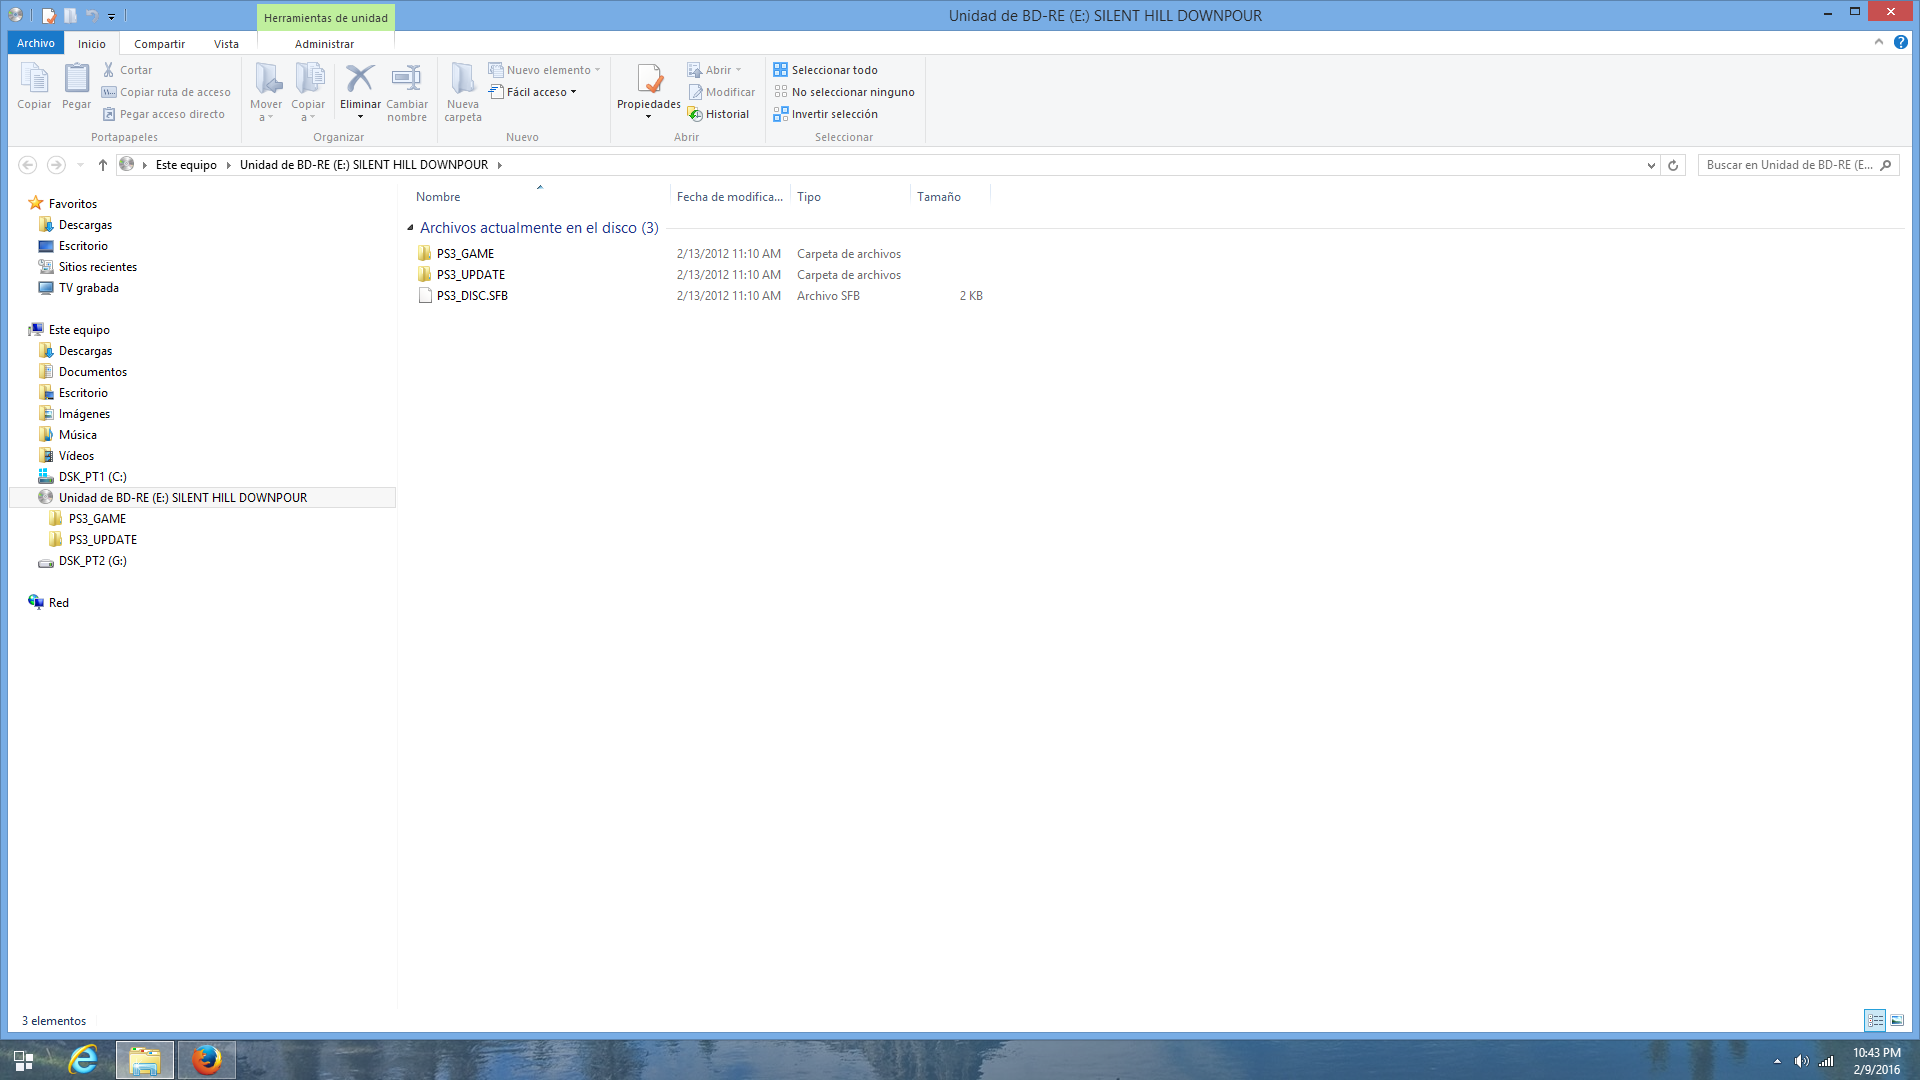This screenshot has width=1920, height=1080.
Task: Open address bar history dropdown arrow
Action: [1650, 165]
